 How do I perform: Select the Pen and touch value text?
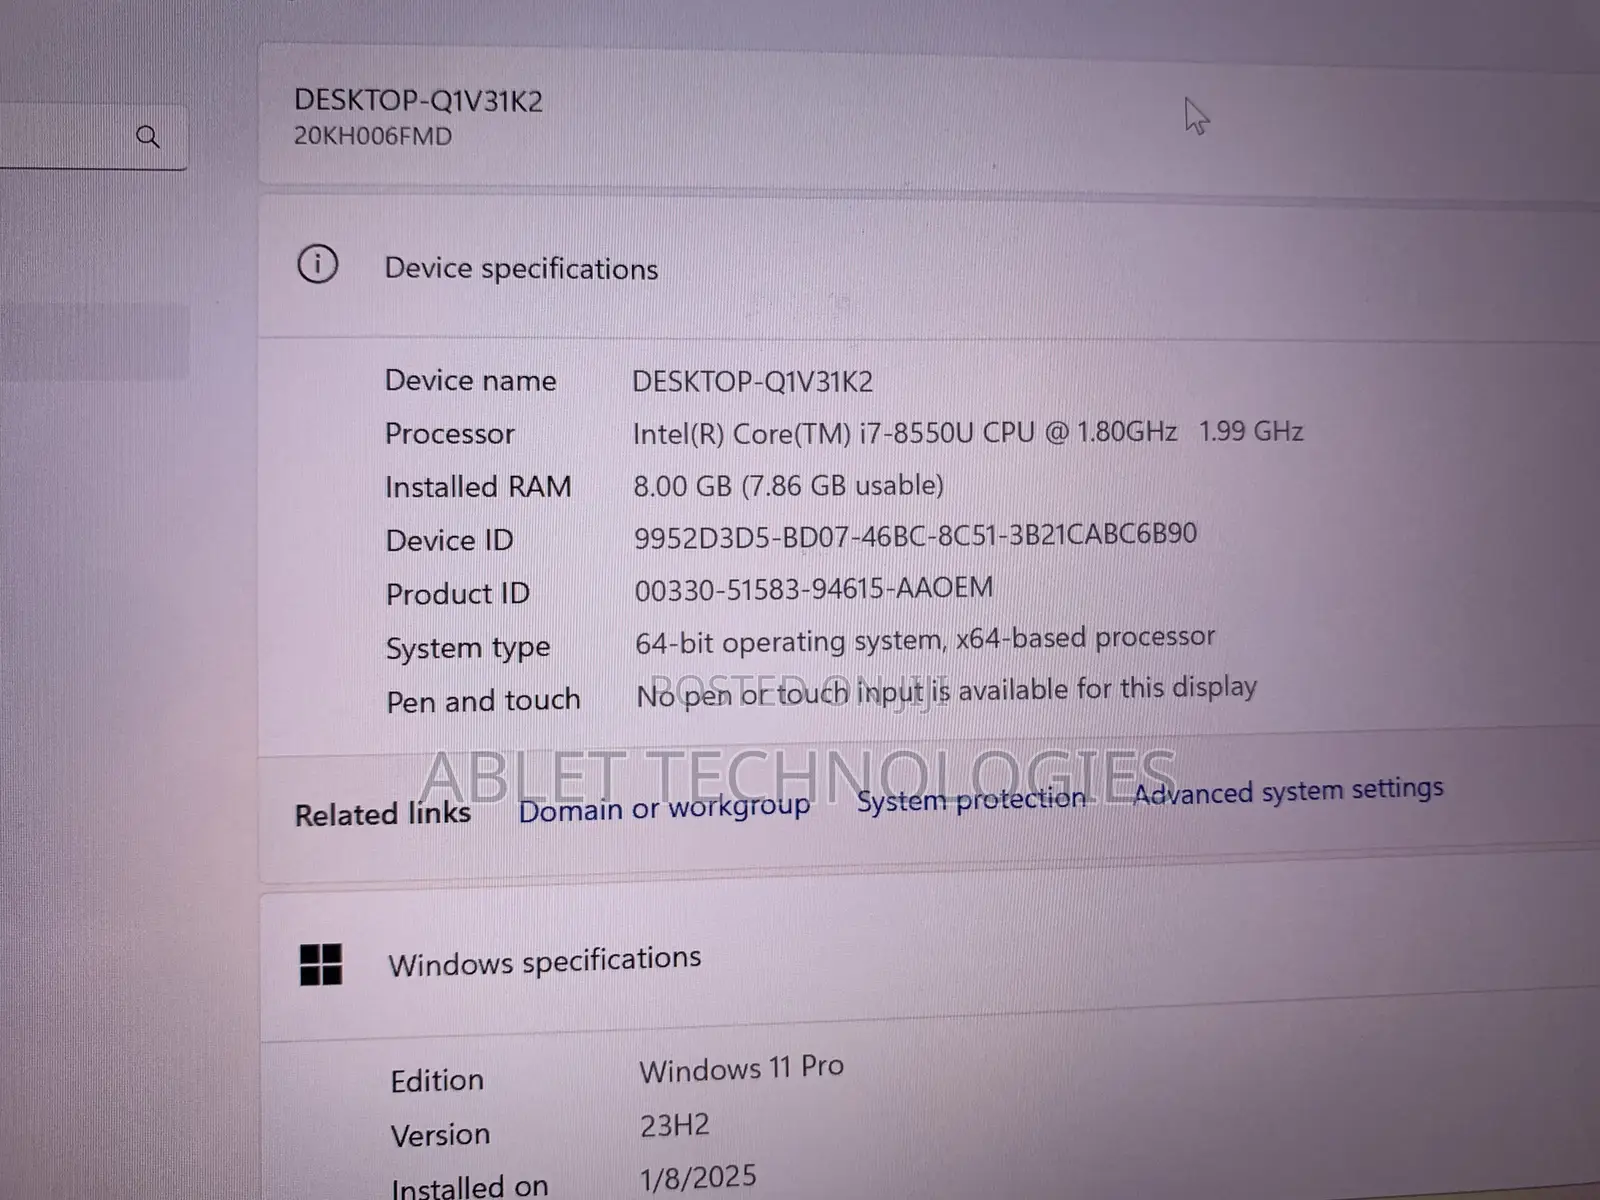tap(946, 691)
